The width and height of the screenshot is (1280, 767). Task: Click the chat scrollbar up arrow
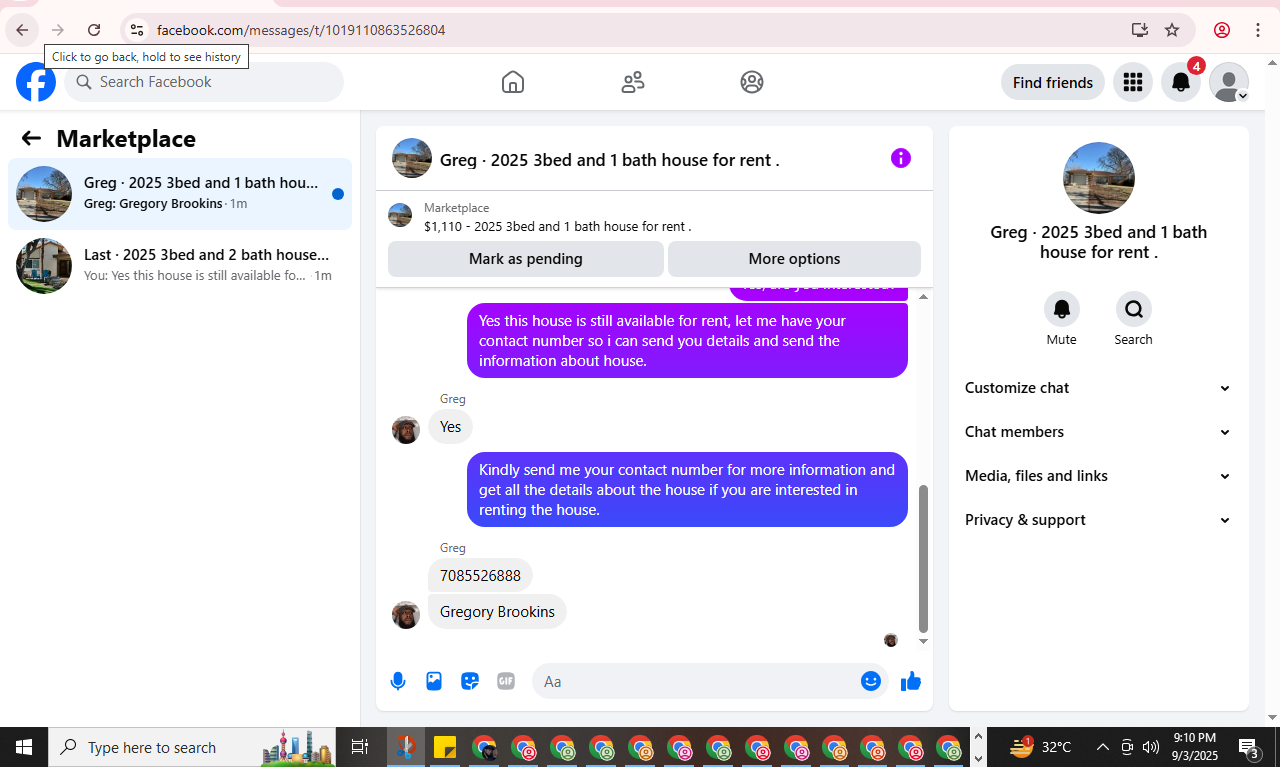(x=923, y=296)
